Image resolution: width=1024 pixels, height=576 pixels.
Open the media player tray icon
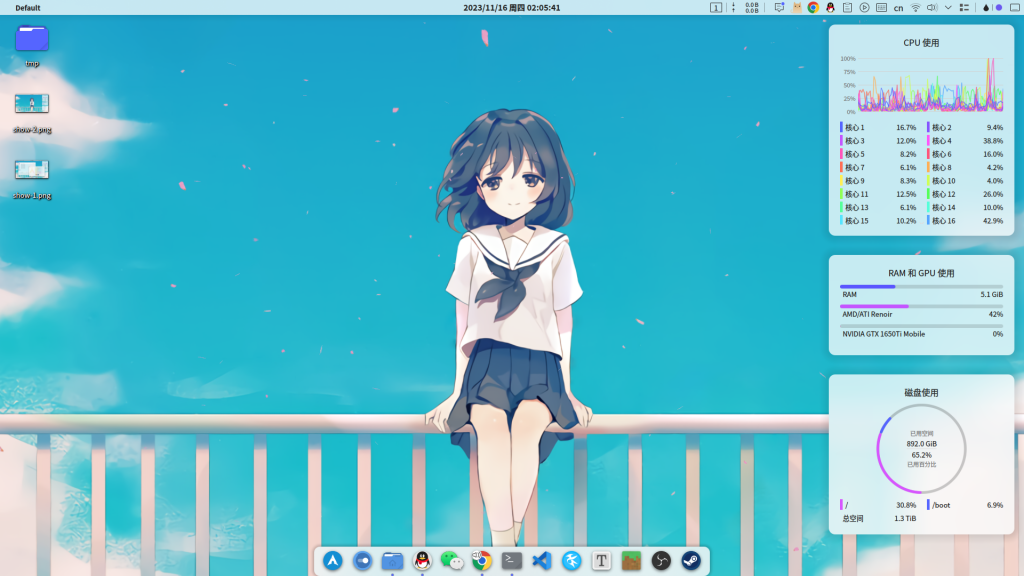tap(864, 8)
